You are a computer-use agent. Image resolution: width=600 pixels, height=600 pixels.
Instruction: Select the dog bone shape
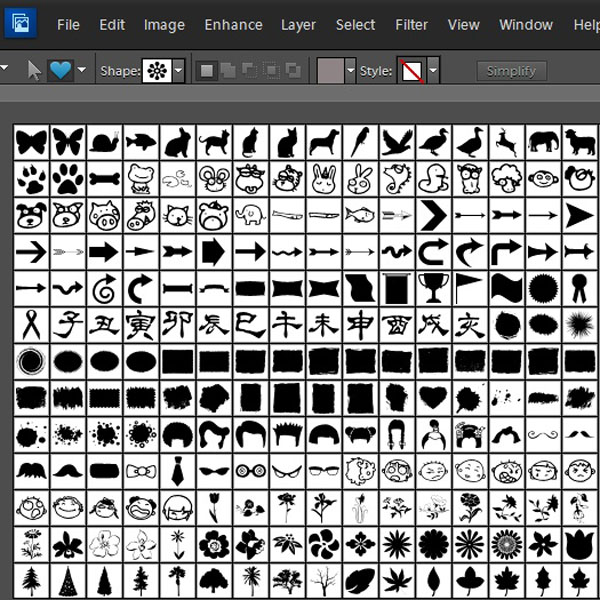(104, 179)
